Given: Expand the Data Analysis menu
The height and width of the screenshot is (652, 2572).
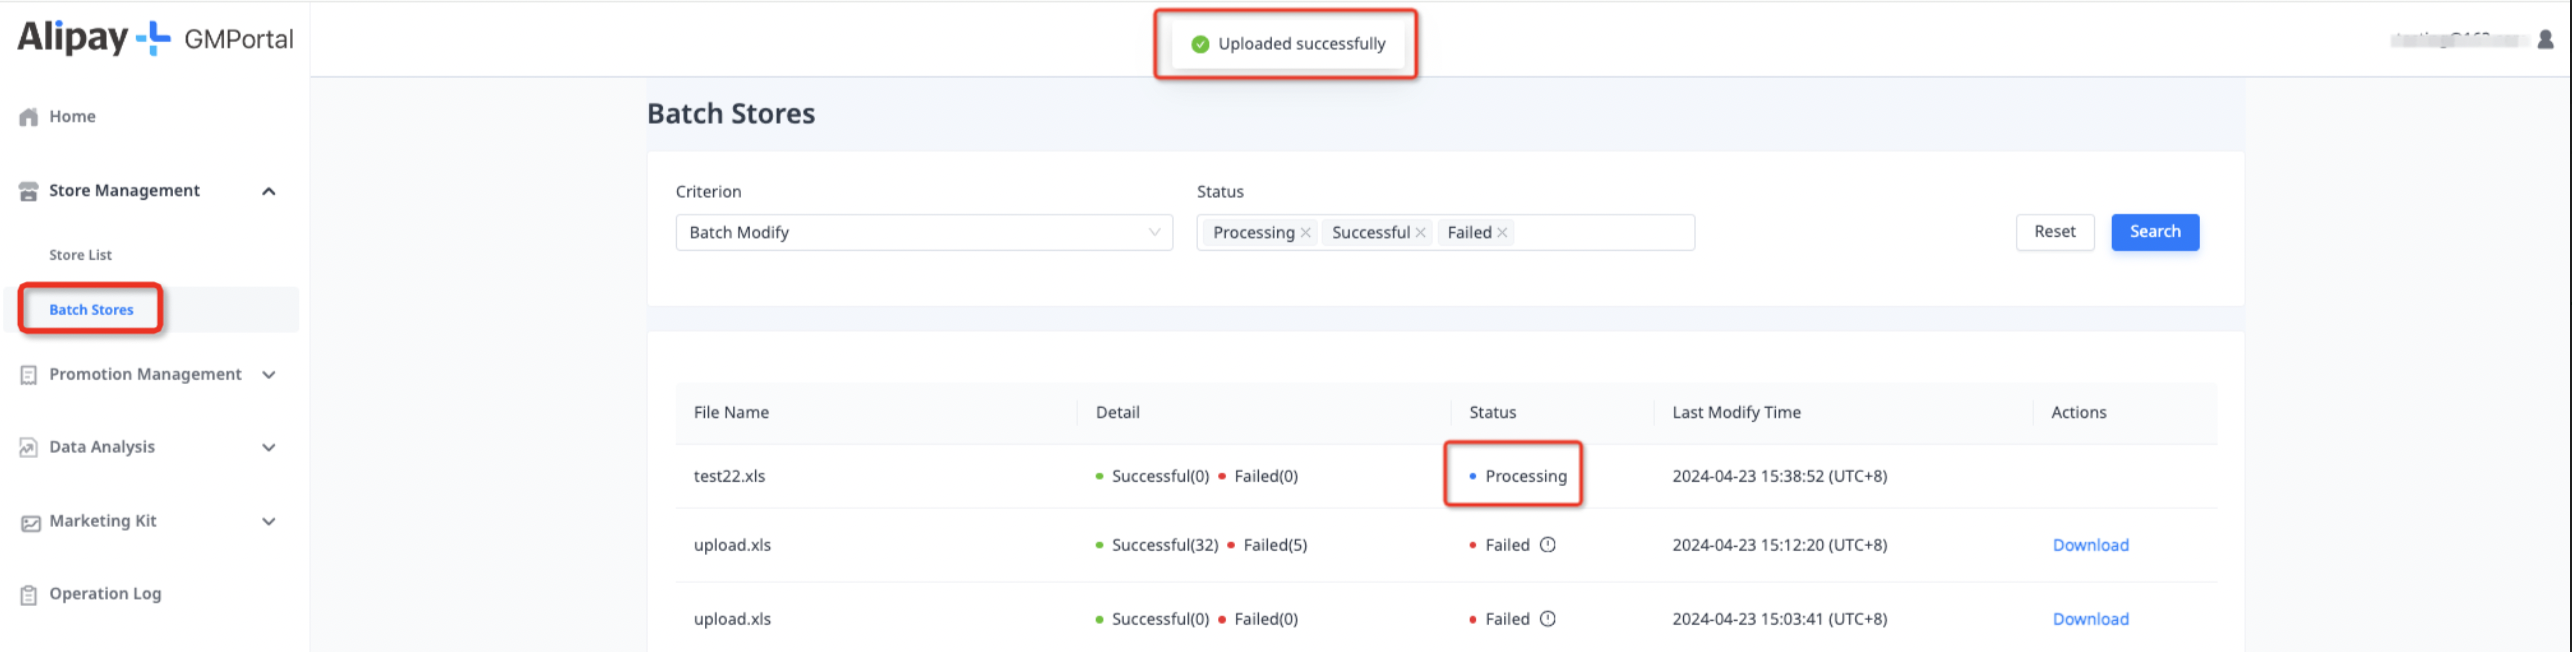Looking at the screenshot, I should [x=269, y=448].
